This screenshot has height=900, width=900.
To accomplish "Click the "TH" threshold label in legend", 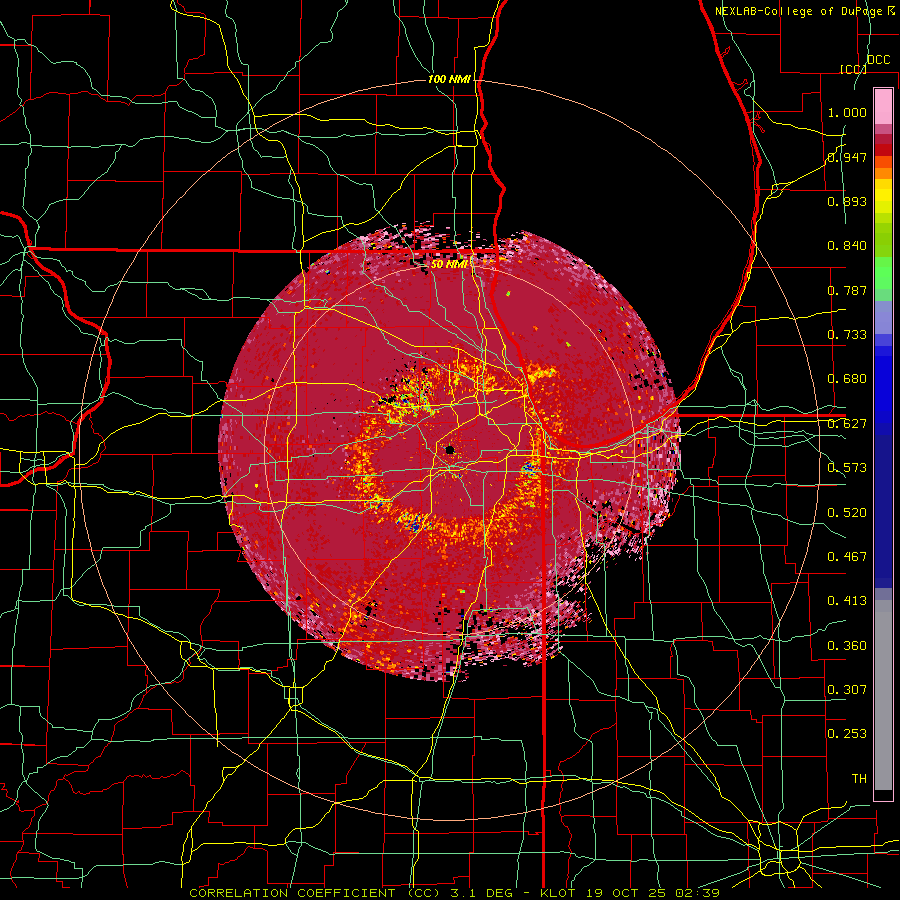I will coord(859,779).
